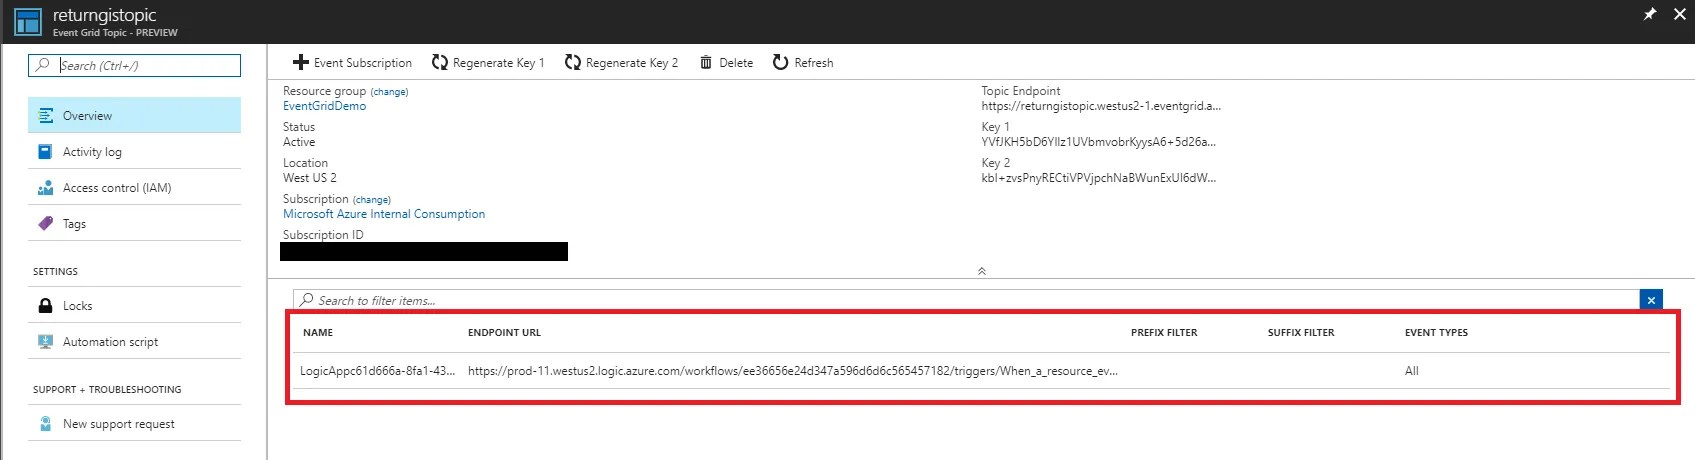Refresh the topic overview
The width and height of the screenshot is (1695, 460).
coord(803,62)
